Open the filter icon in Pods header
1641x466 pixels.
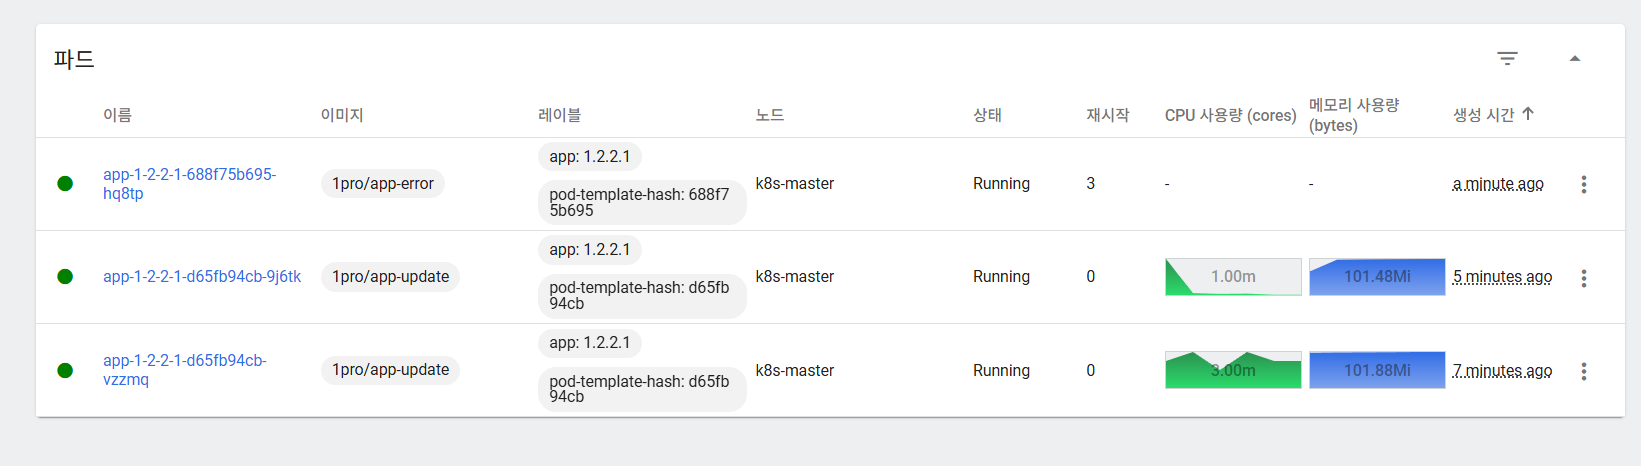click(x=1507, y=59)
